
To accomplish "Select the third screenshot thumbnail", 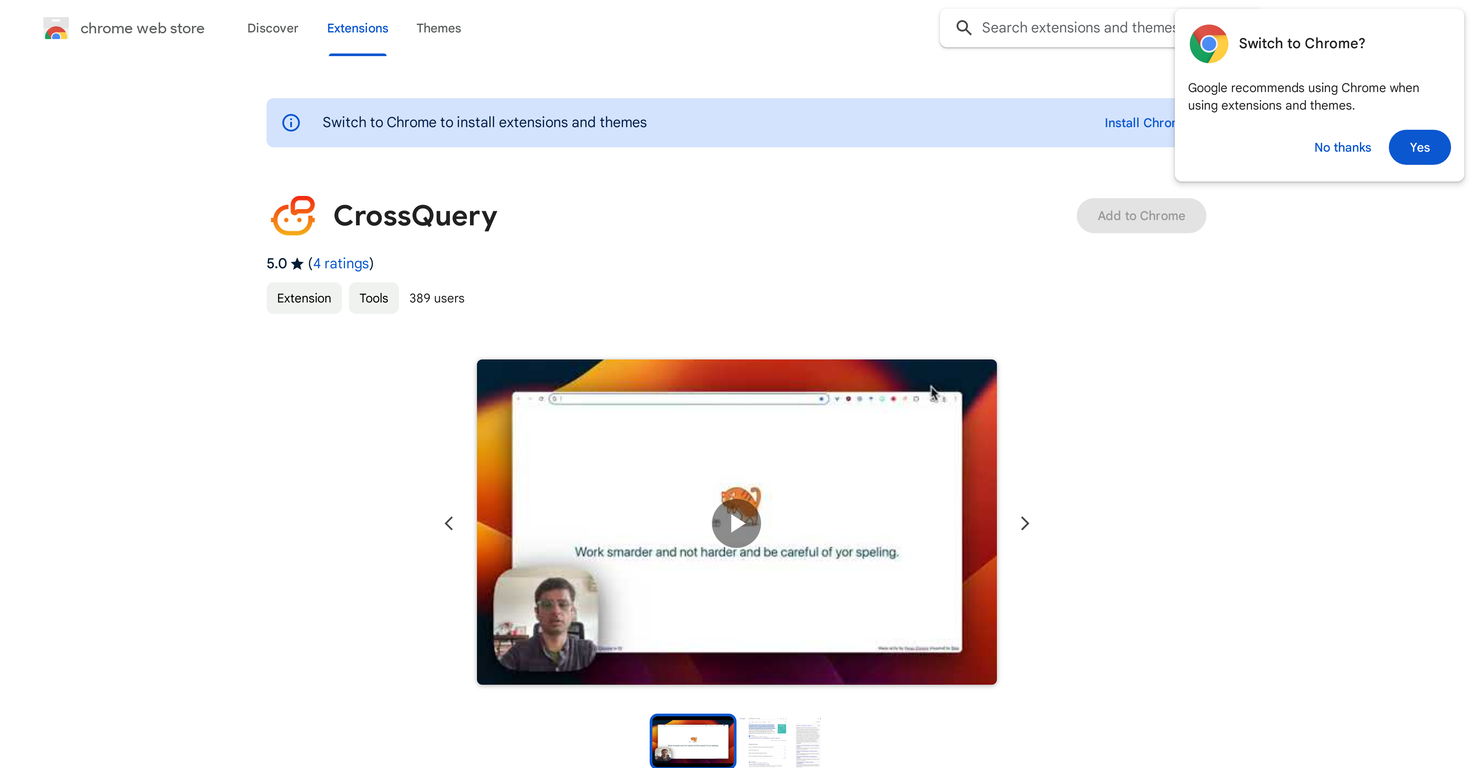I will pos(808,742).
